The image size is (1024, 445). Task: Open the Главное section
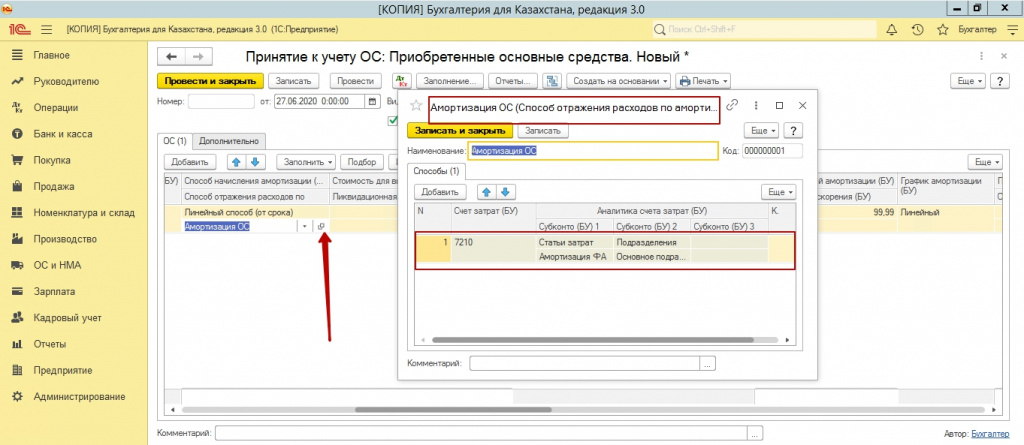click(x=52, y=56)
